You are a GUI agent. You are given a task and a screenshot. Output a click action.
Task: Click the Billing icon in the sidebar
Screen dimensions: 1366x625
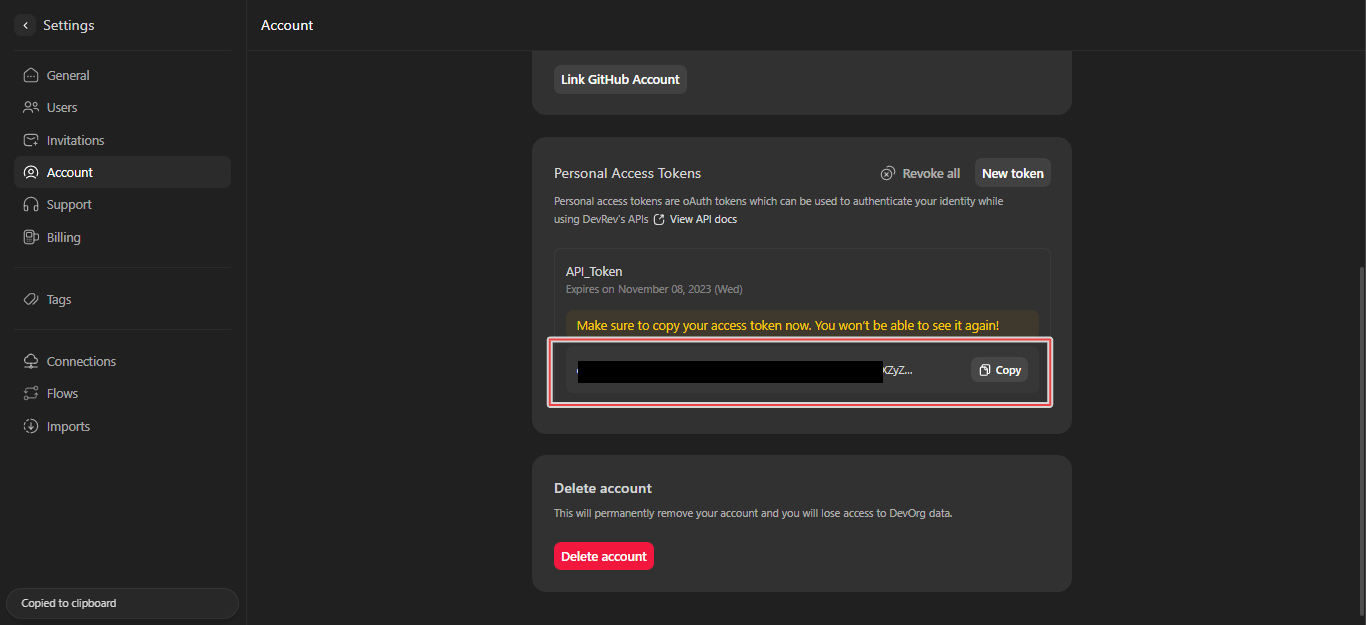click(x=31, y=238)
